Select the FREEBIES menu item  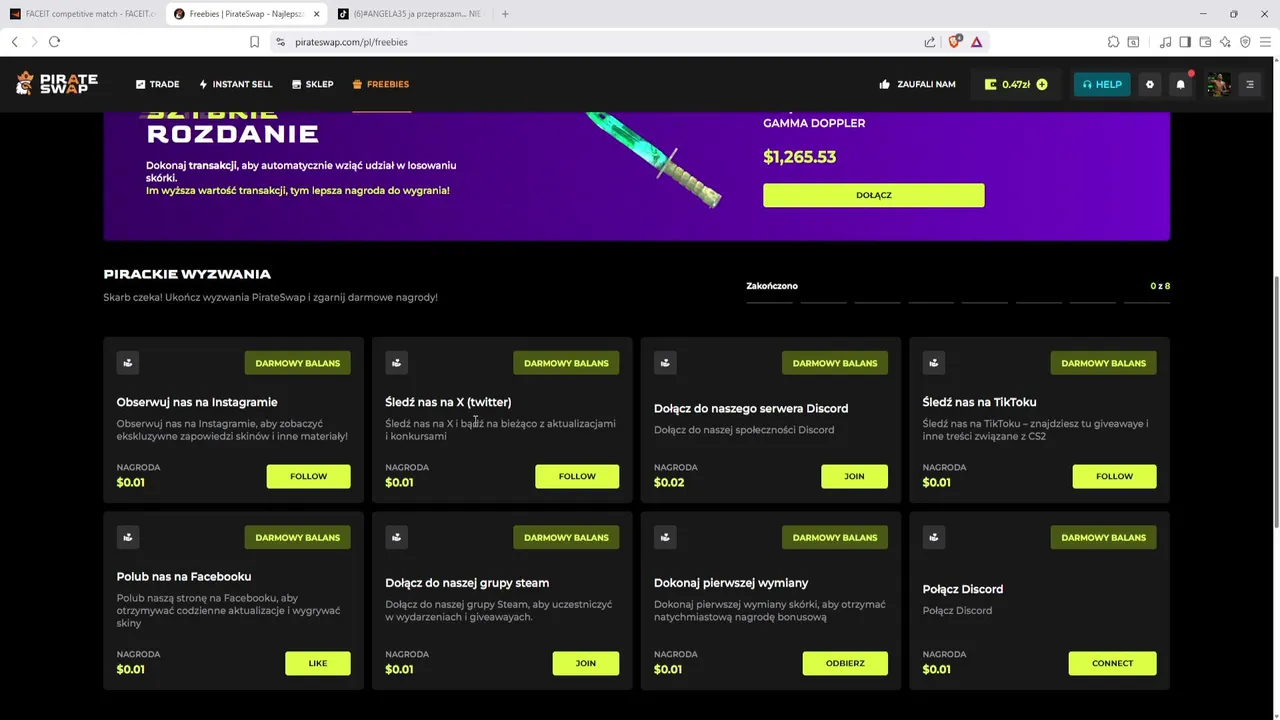click(x=381, y=84)
